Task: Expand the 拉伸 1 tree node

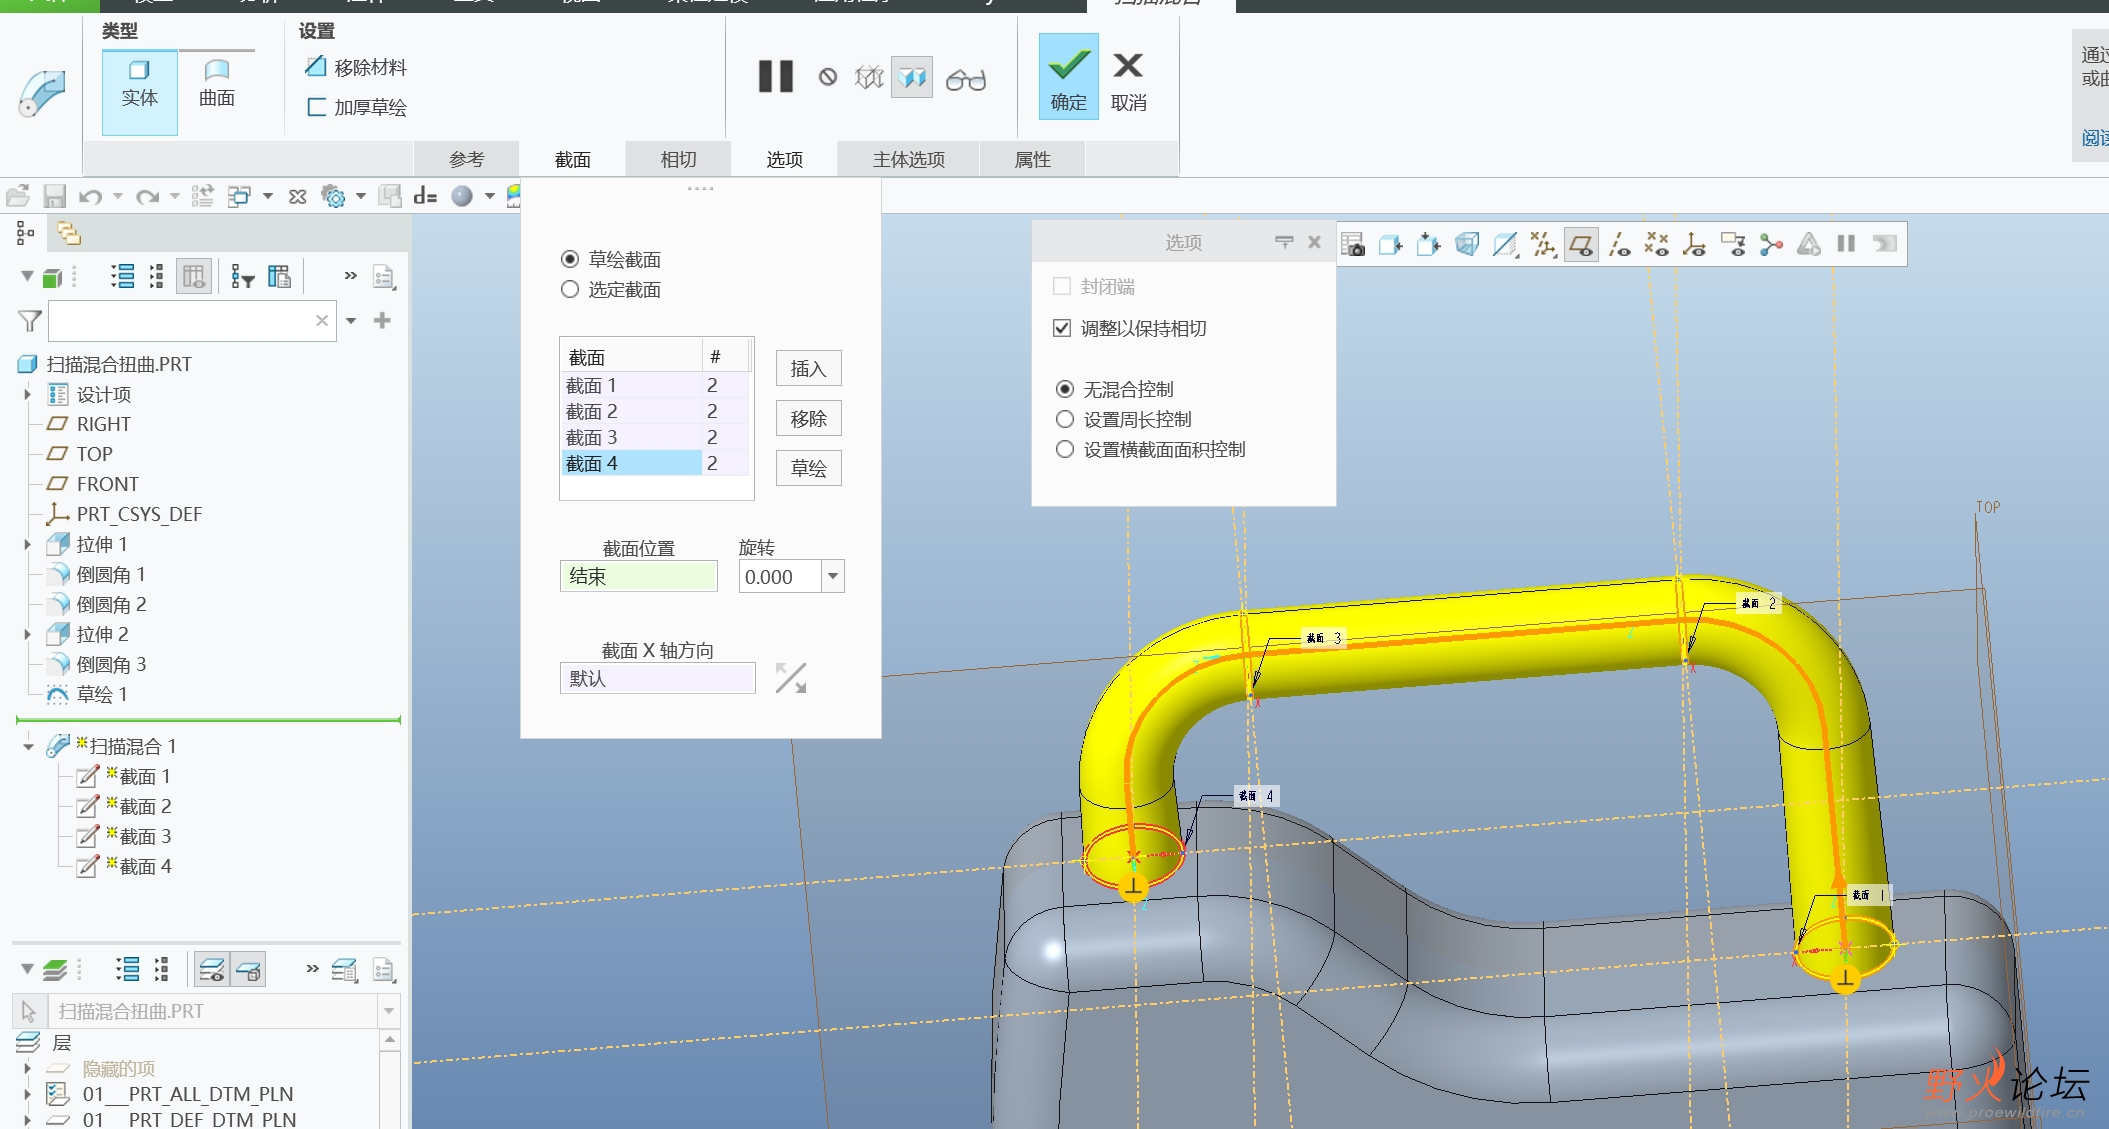Action: 28,544
